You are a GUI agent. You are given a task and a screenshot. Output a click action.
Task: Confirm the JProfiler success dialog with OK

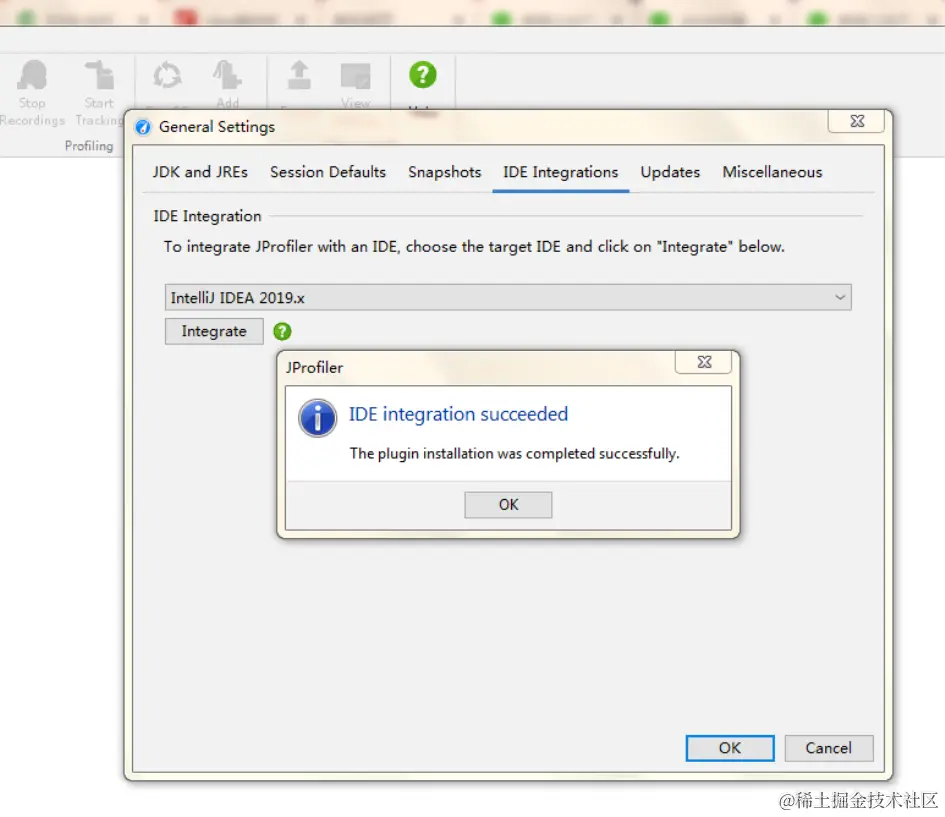click(x=508, y=505)
